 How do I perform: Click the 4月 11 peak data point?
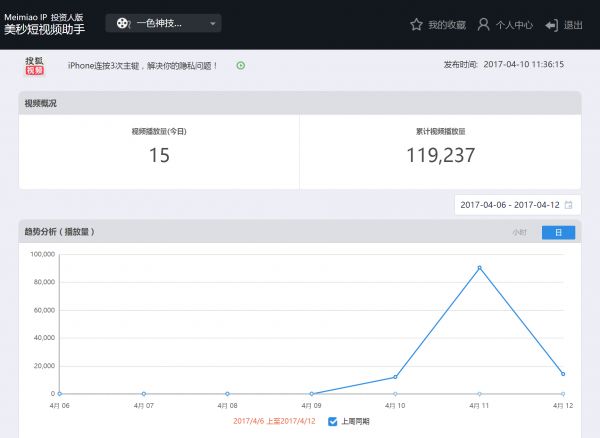coord(480,268)
